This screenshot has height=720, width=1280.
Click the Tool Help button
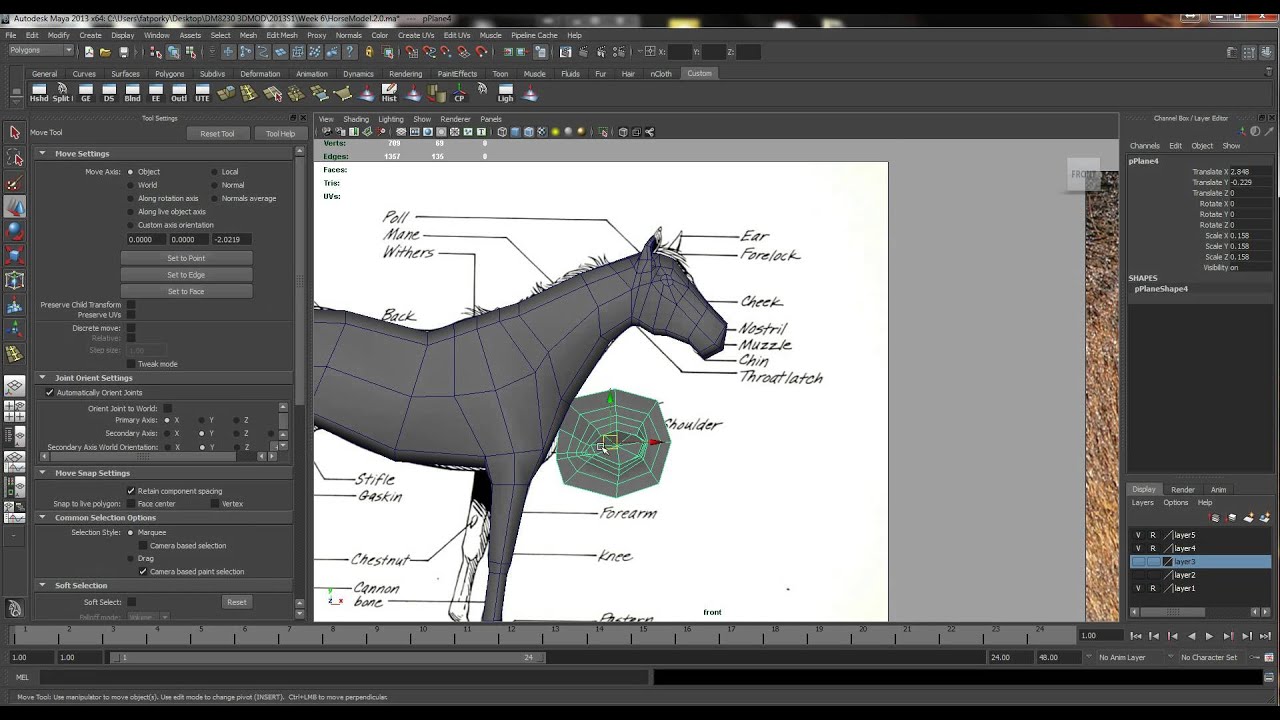(x=280, y=134)
